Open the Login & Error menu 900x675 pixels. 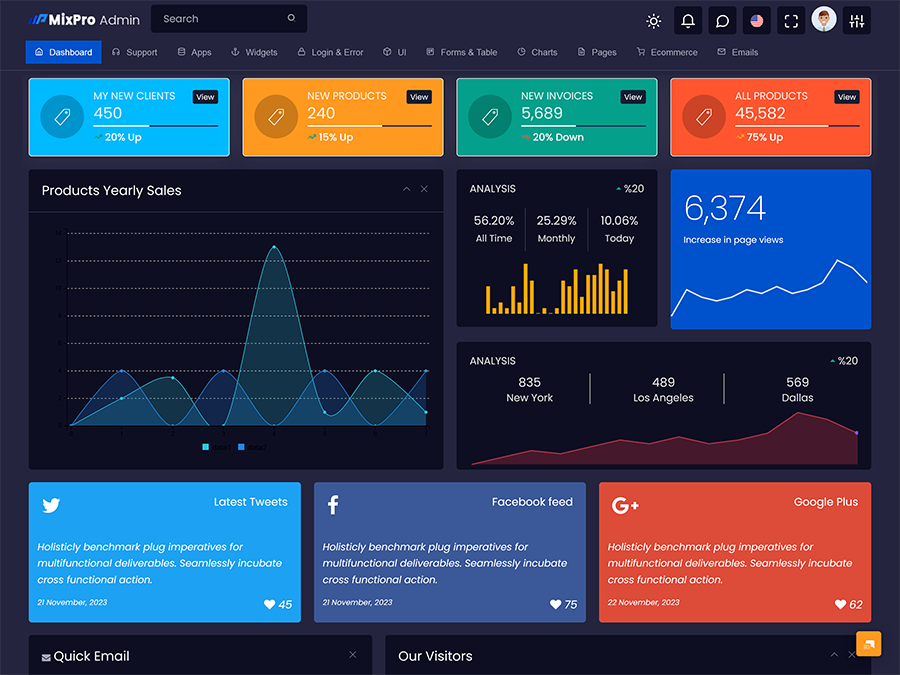331,52
